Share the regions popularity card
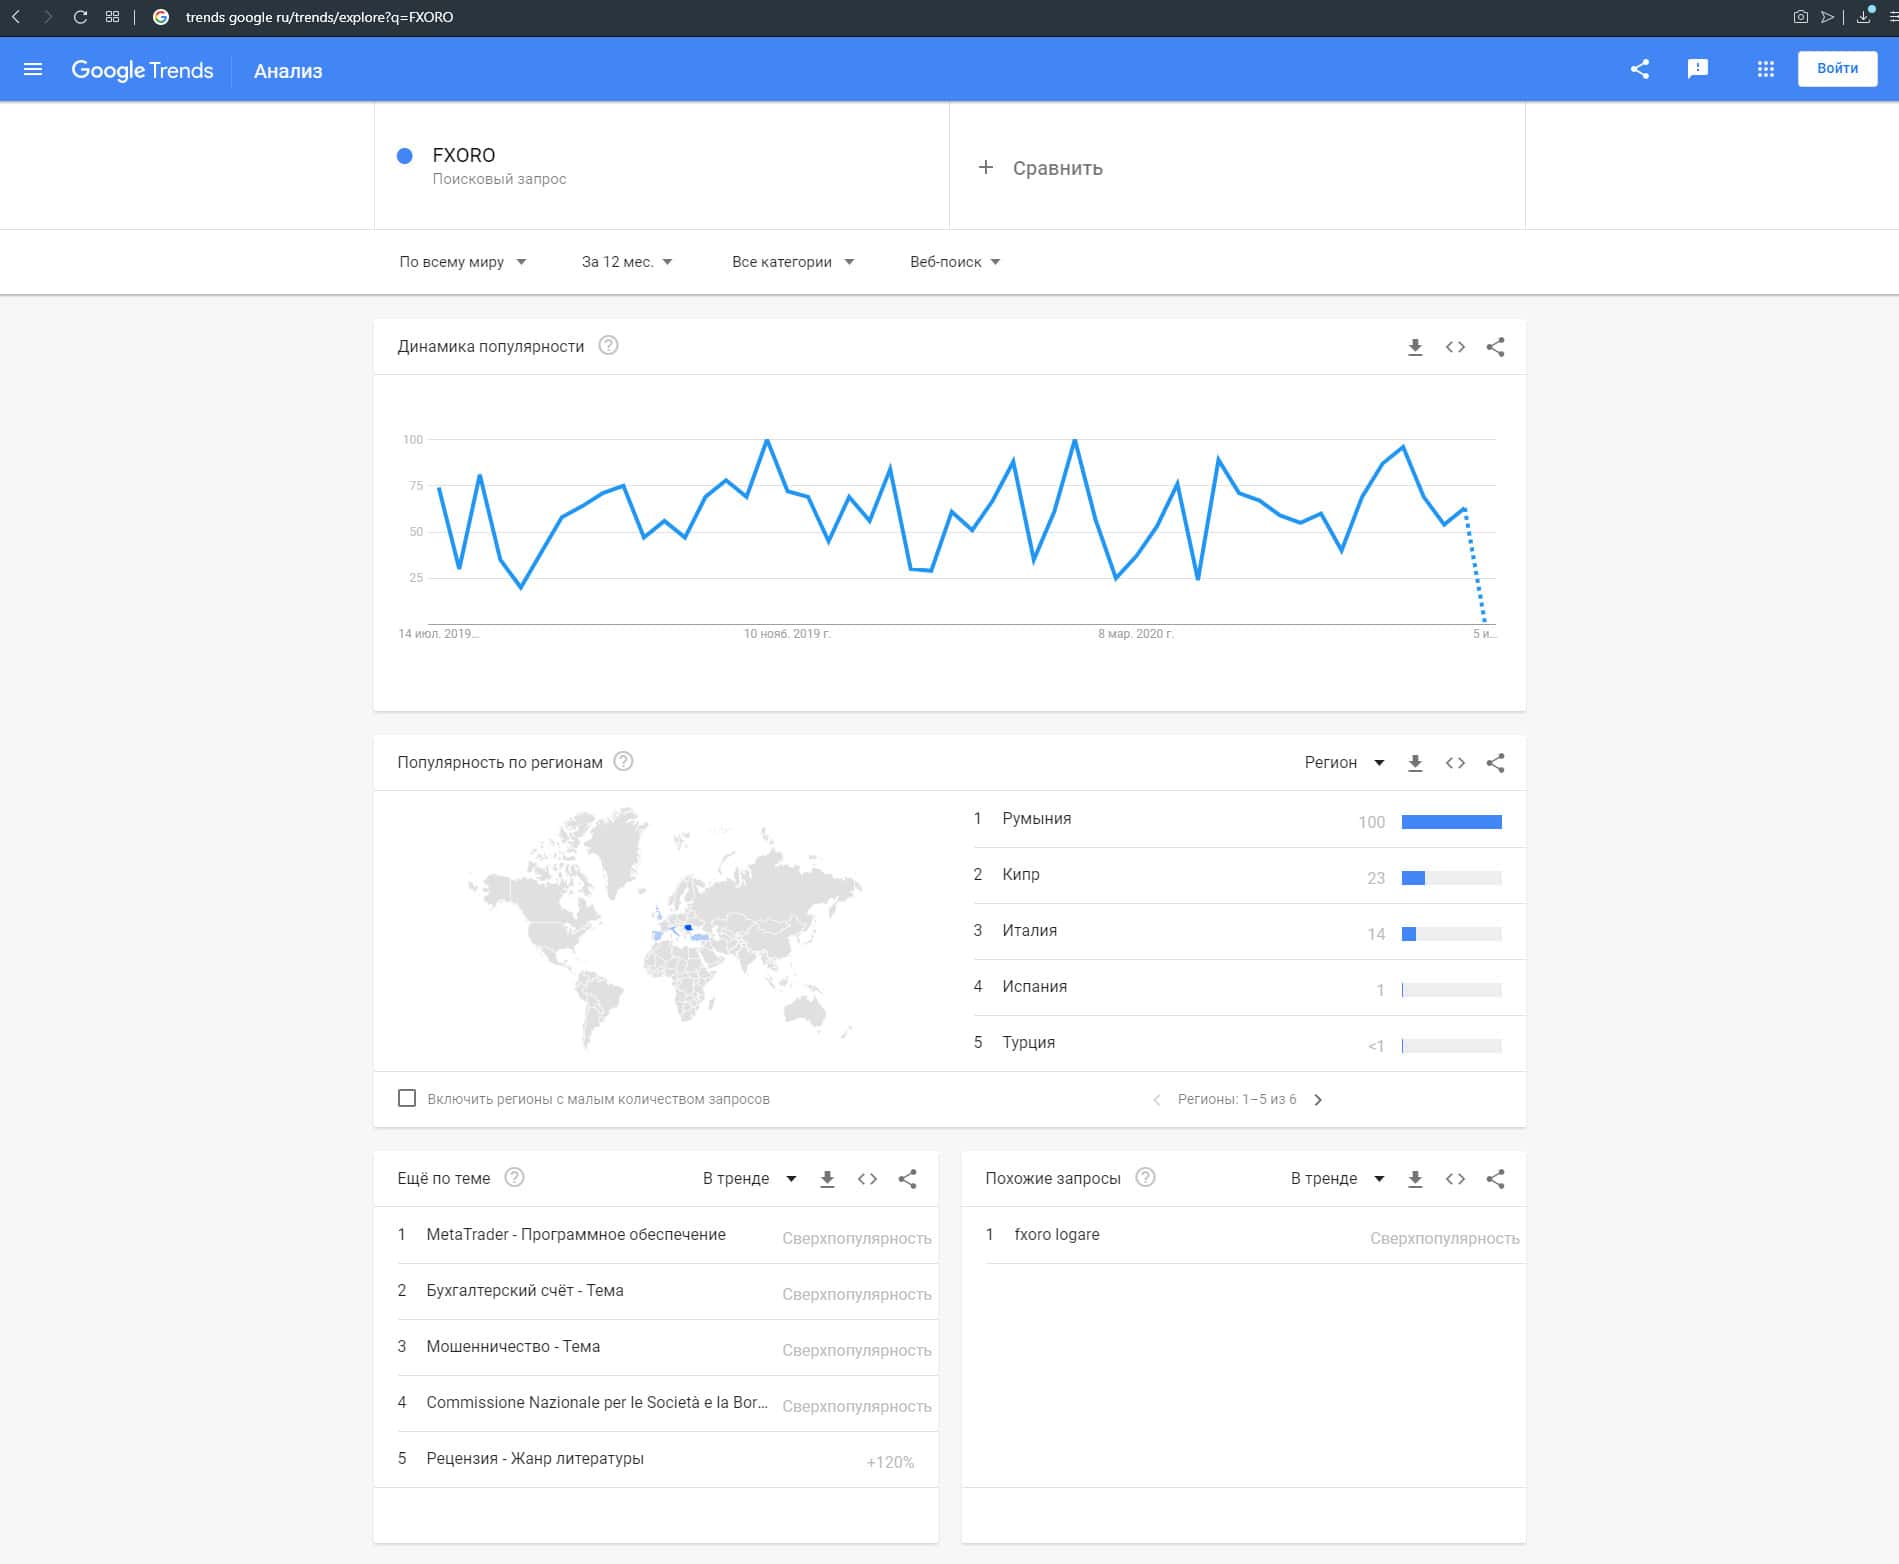 1495,763
